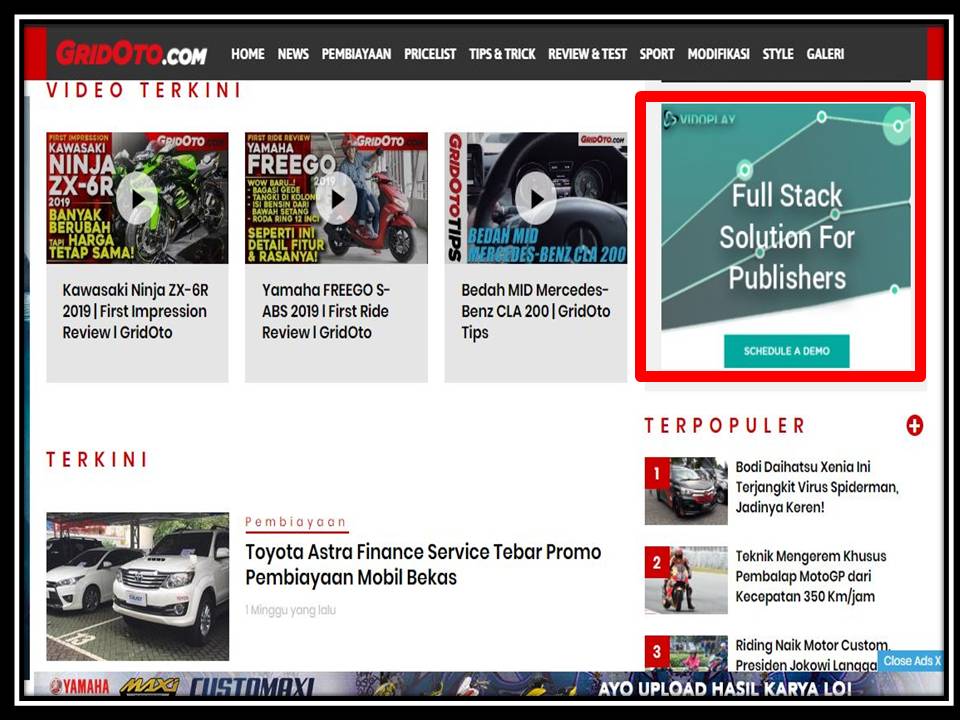Click the SCHEDULE A DEMO button
Image resolution: width=960 pixels, height=720 pixels.
(x=787, y=351)
